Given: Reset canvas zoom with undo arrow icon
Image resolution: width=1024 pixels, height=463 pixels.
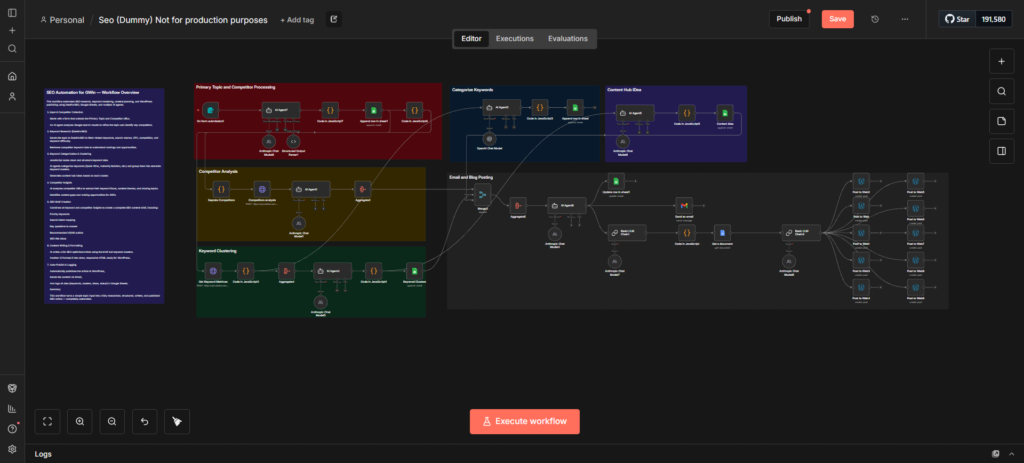Looking at the screenshot, I should [145, 422].
